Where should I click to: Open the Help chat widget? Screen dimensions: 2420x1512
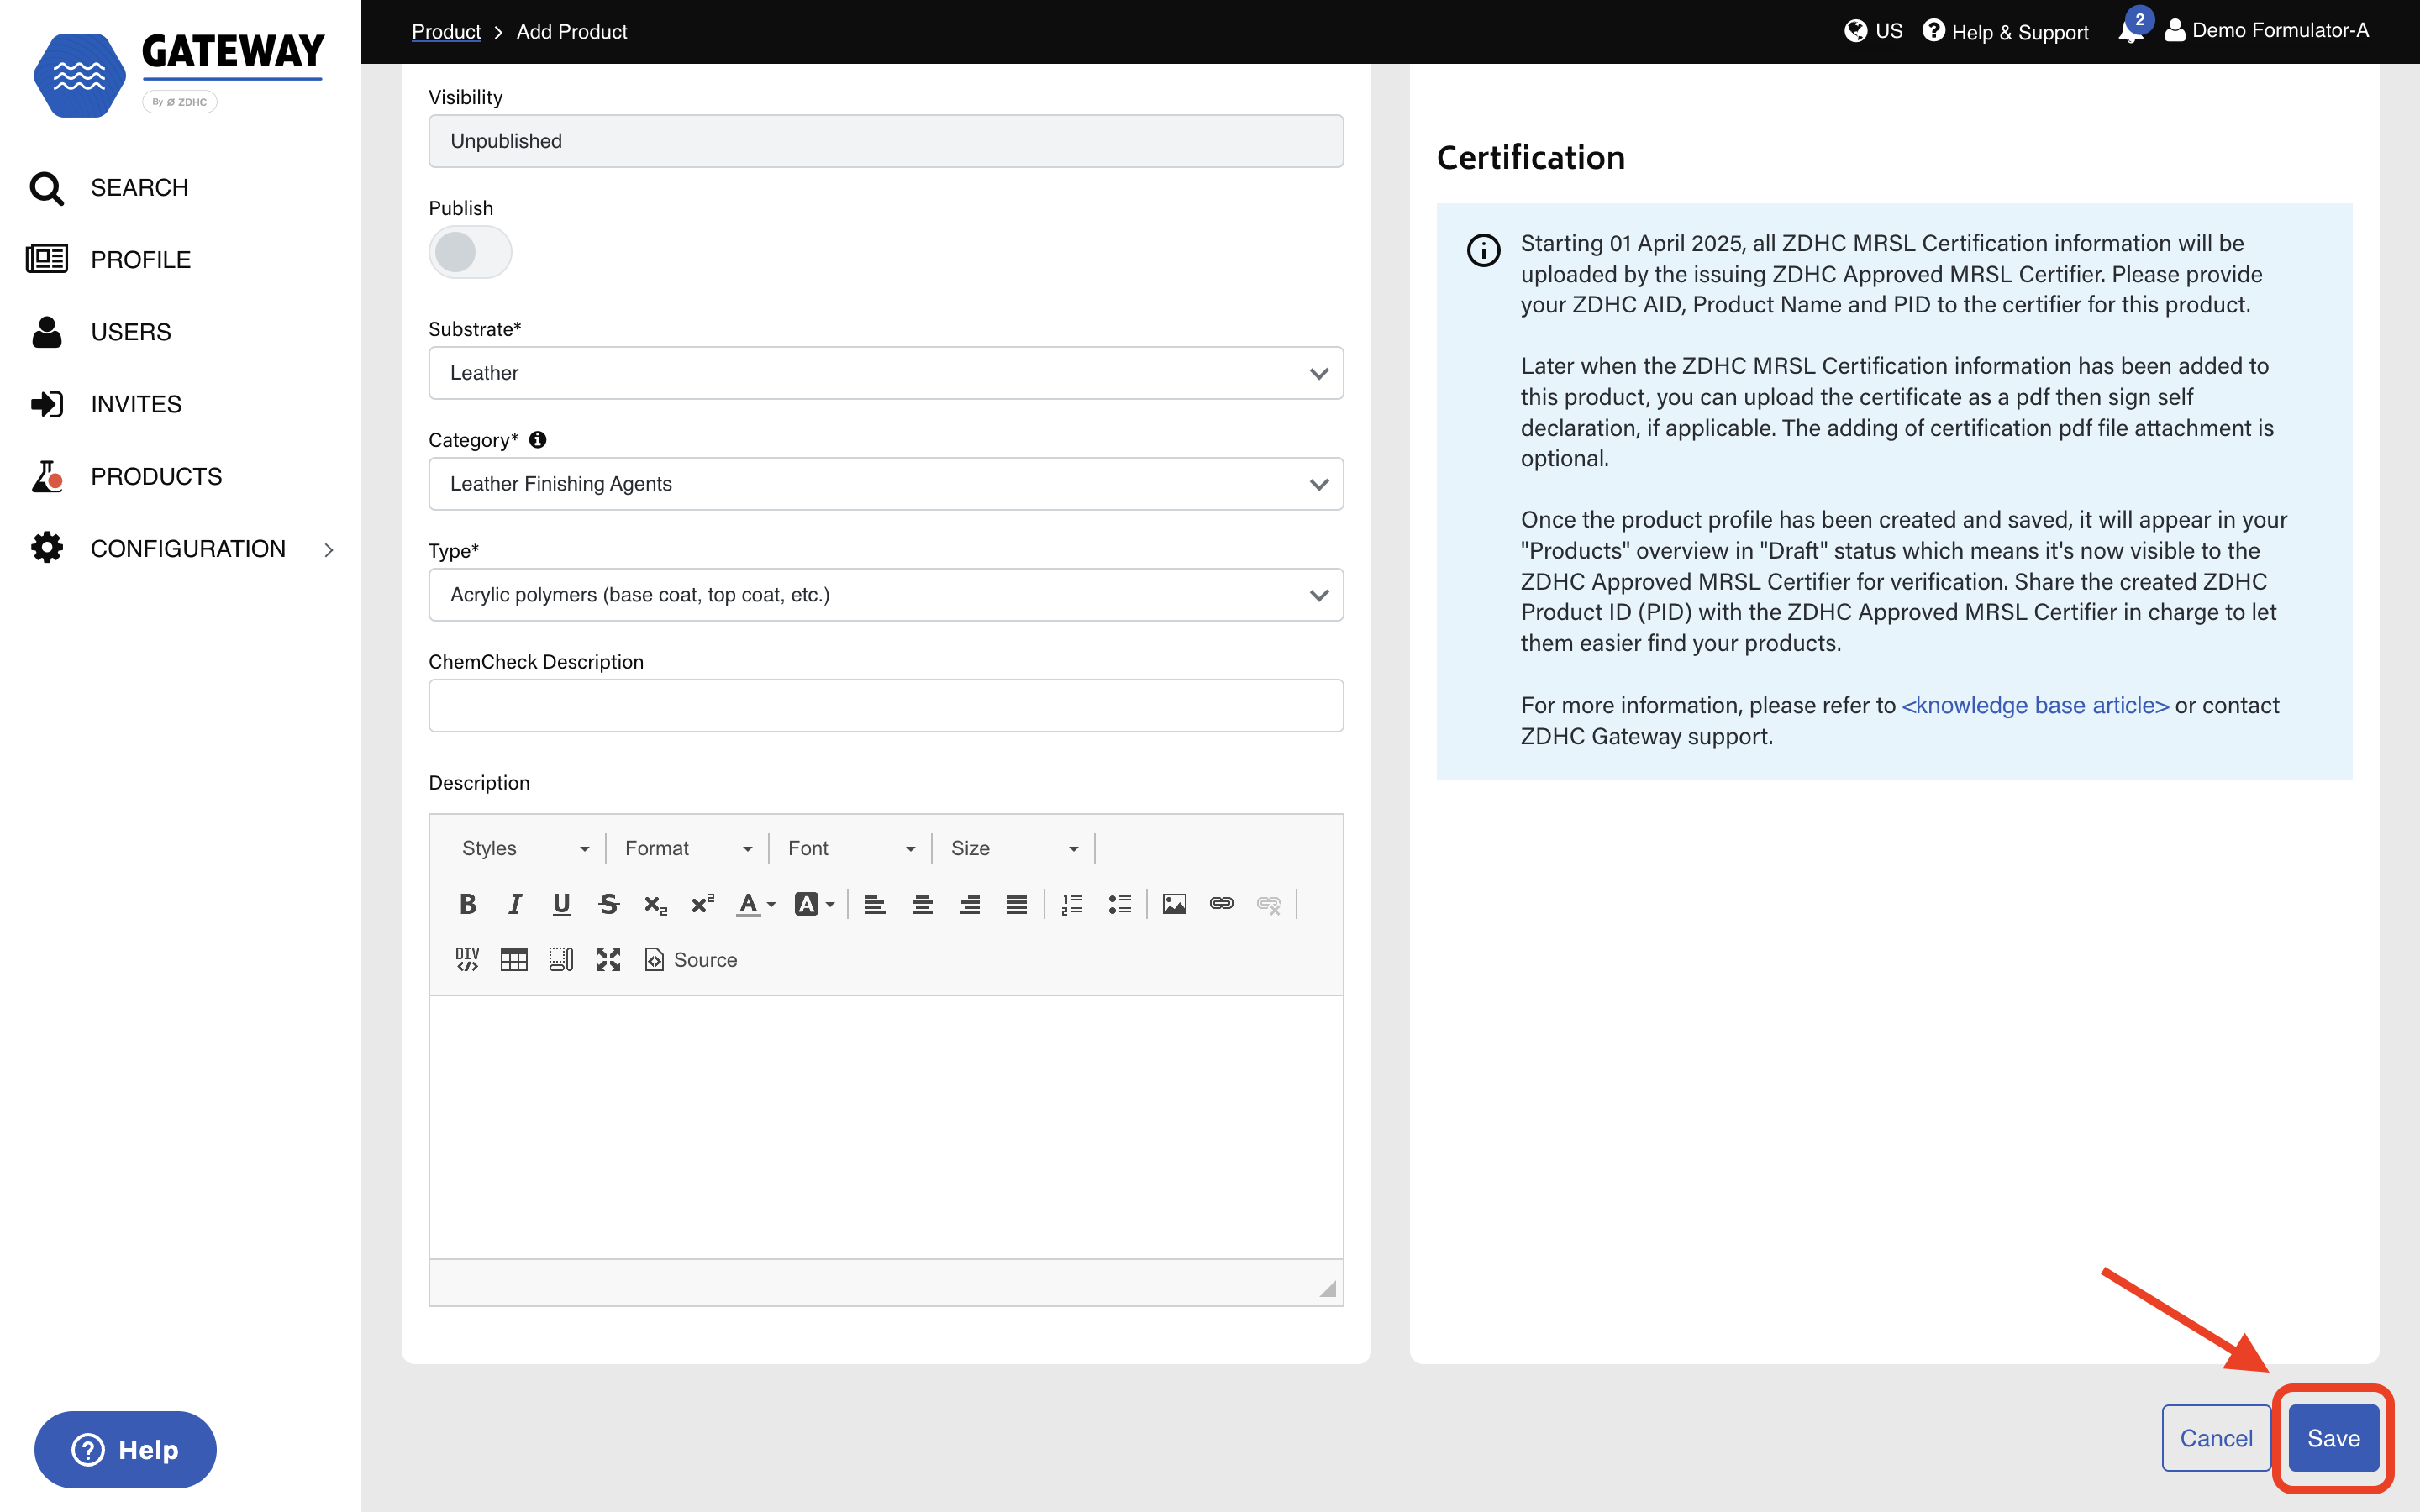(125, 1450)
